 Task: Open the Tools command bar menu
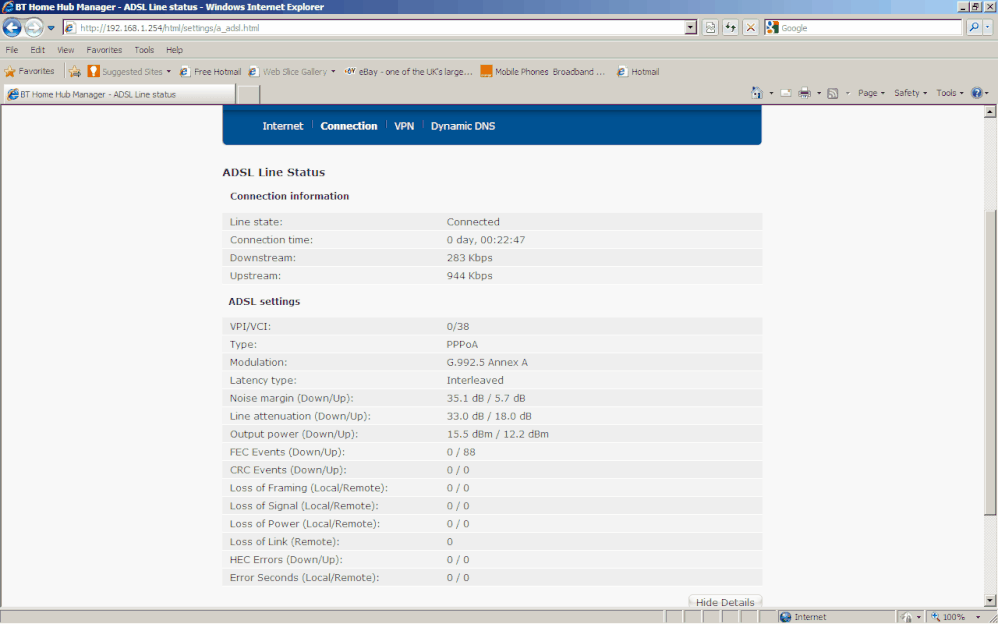point(950,93)
